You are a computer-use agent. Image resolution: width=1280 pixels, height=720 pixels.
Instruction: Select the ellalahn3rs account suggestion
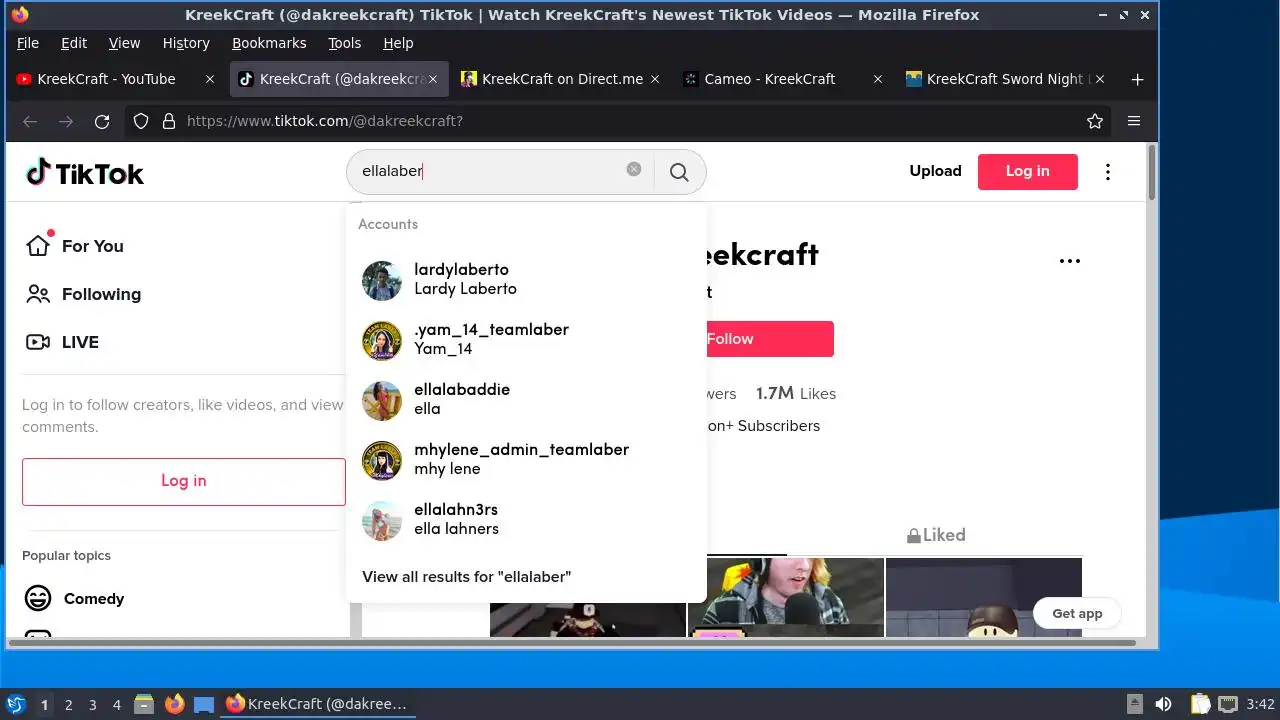click(x=526, y=520)
